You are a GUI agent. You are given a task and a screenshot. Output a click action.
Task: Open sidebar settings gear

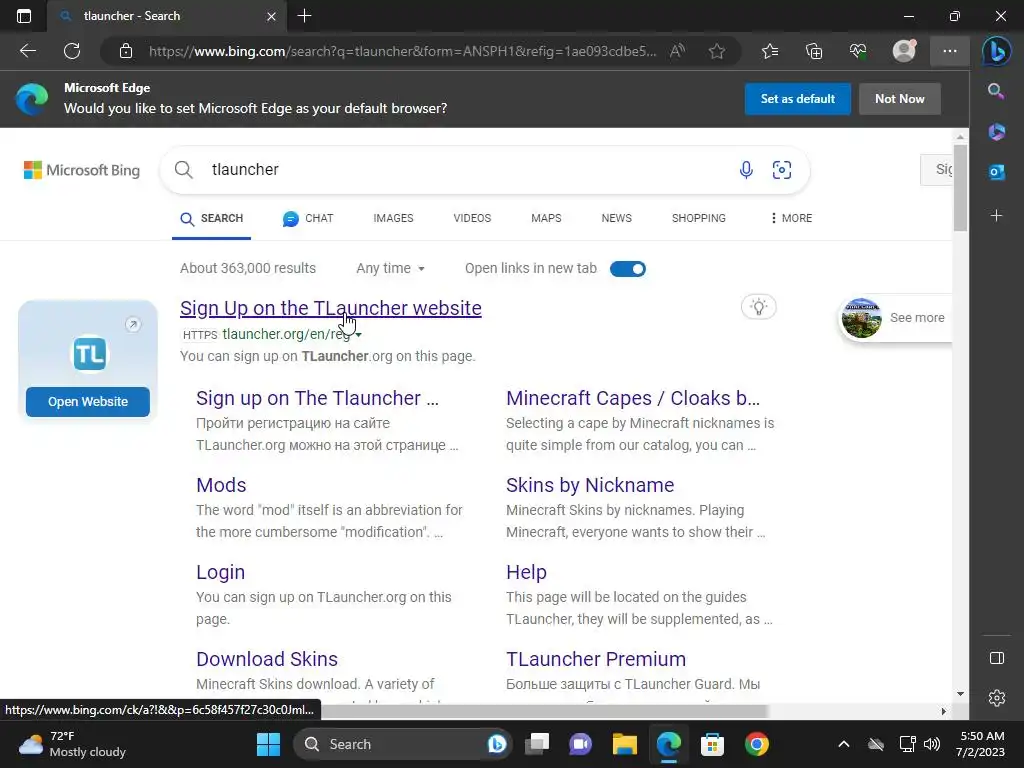(x=997, y=698)
